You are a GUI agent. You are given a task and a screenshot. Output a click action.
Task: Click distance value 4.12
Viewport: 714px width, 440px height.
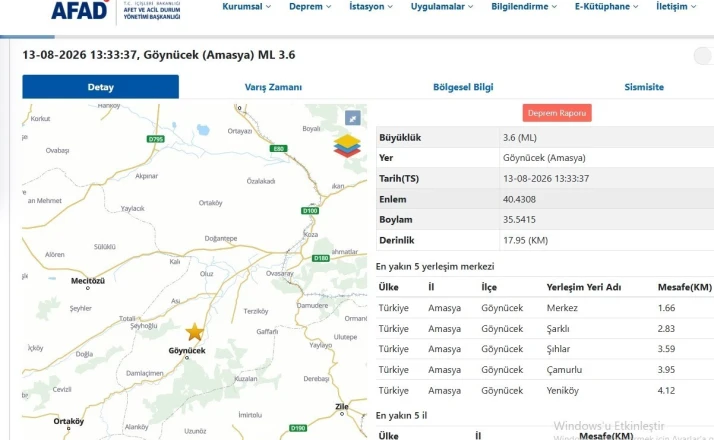pos(666,390)
